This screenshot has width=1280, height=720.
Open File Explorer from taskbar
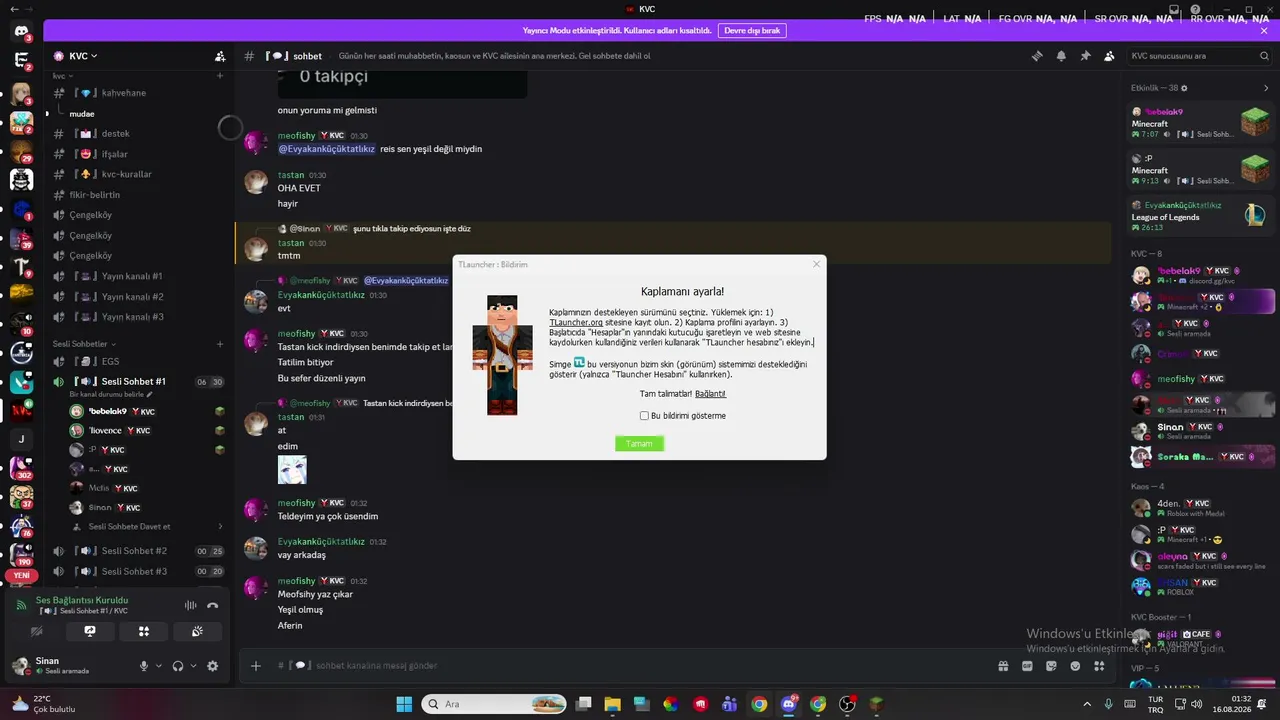coord(612,704)
